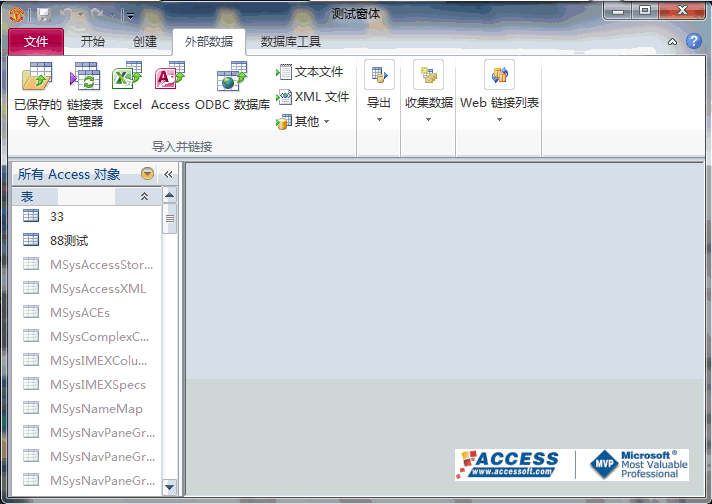Image resolution: width=712 pixels, height=504 pixels.
Task: Select the MSysNameMap table
Action: (87, 409)
